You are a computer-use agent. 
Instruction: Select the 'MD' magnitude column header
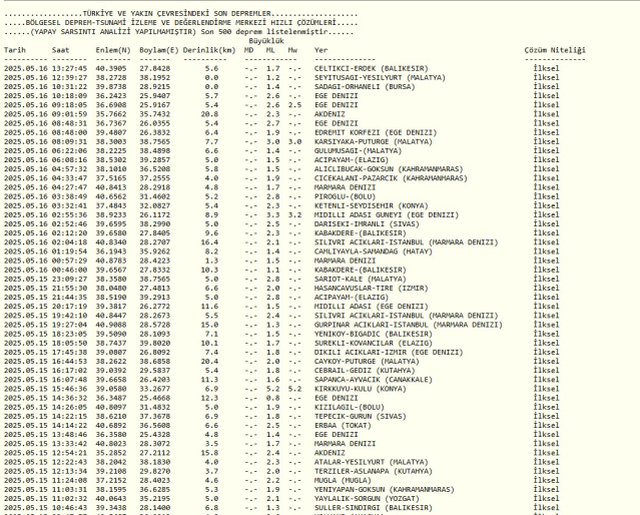click(249, 50)
